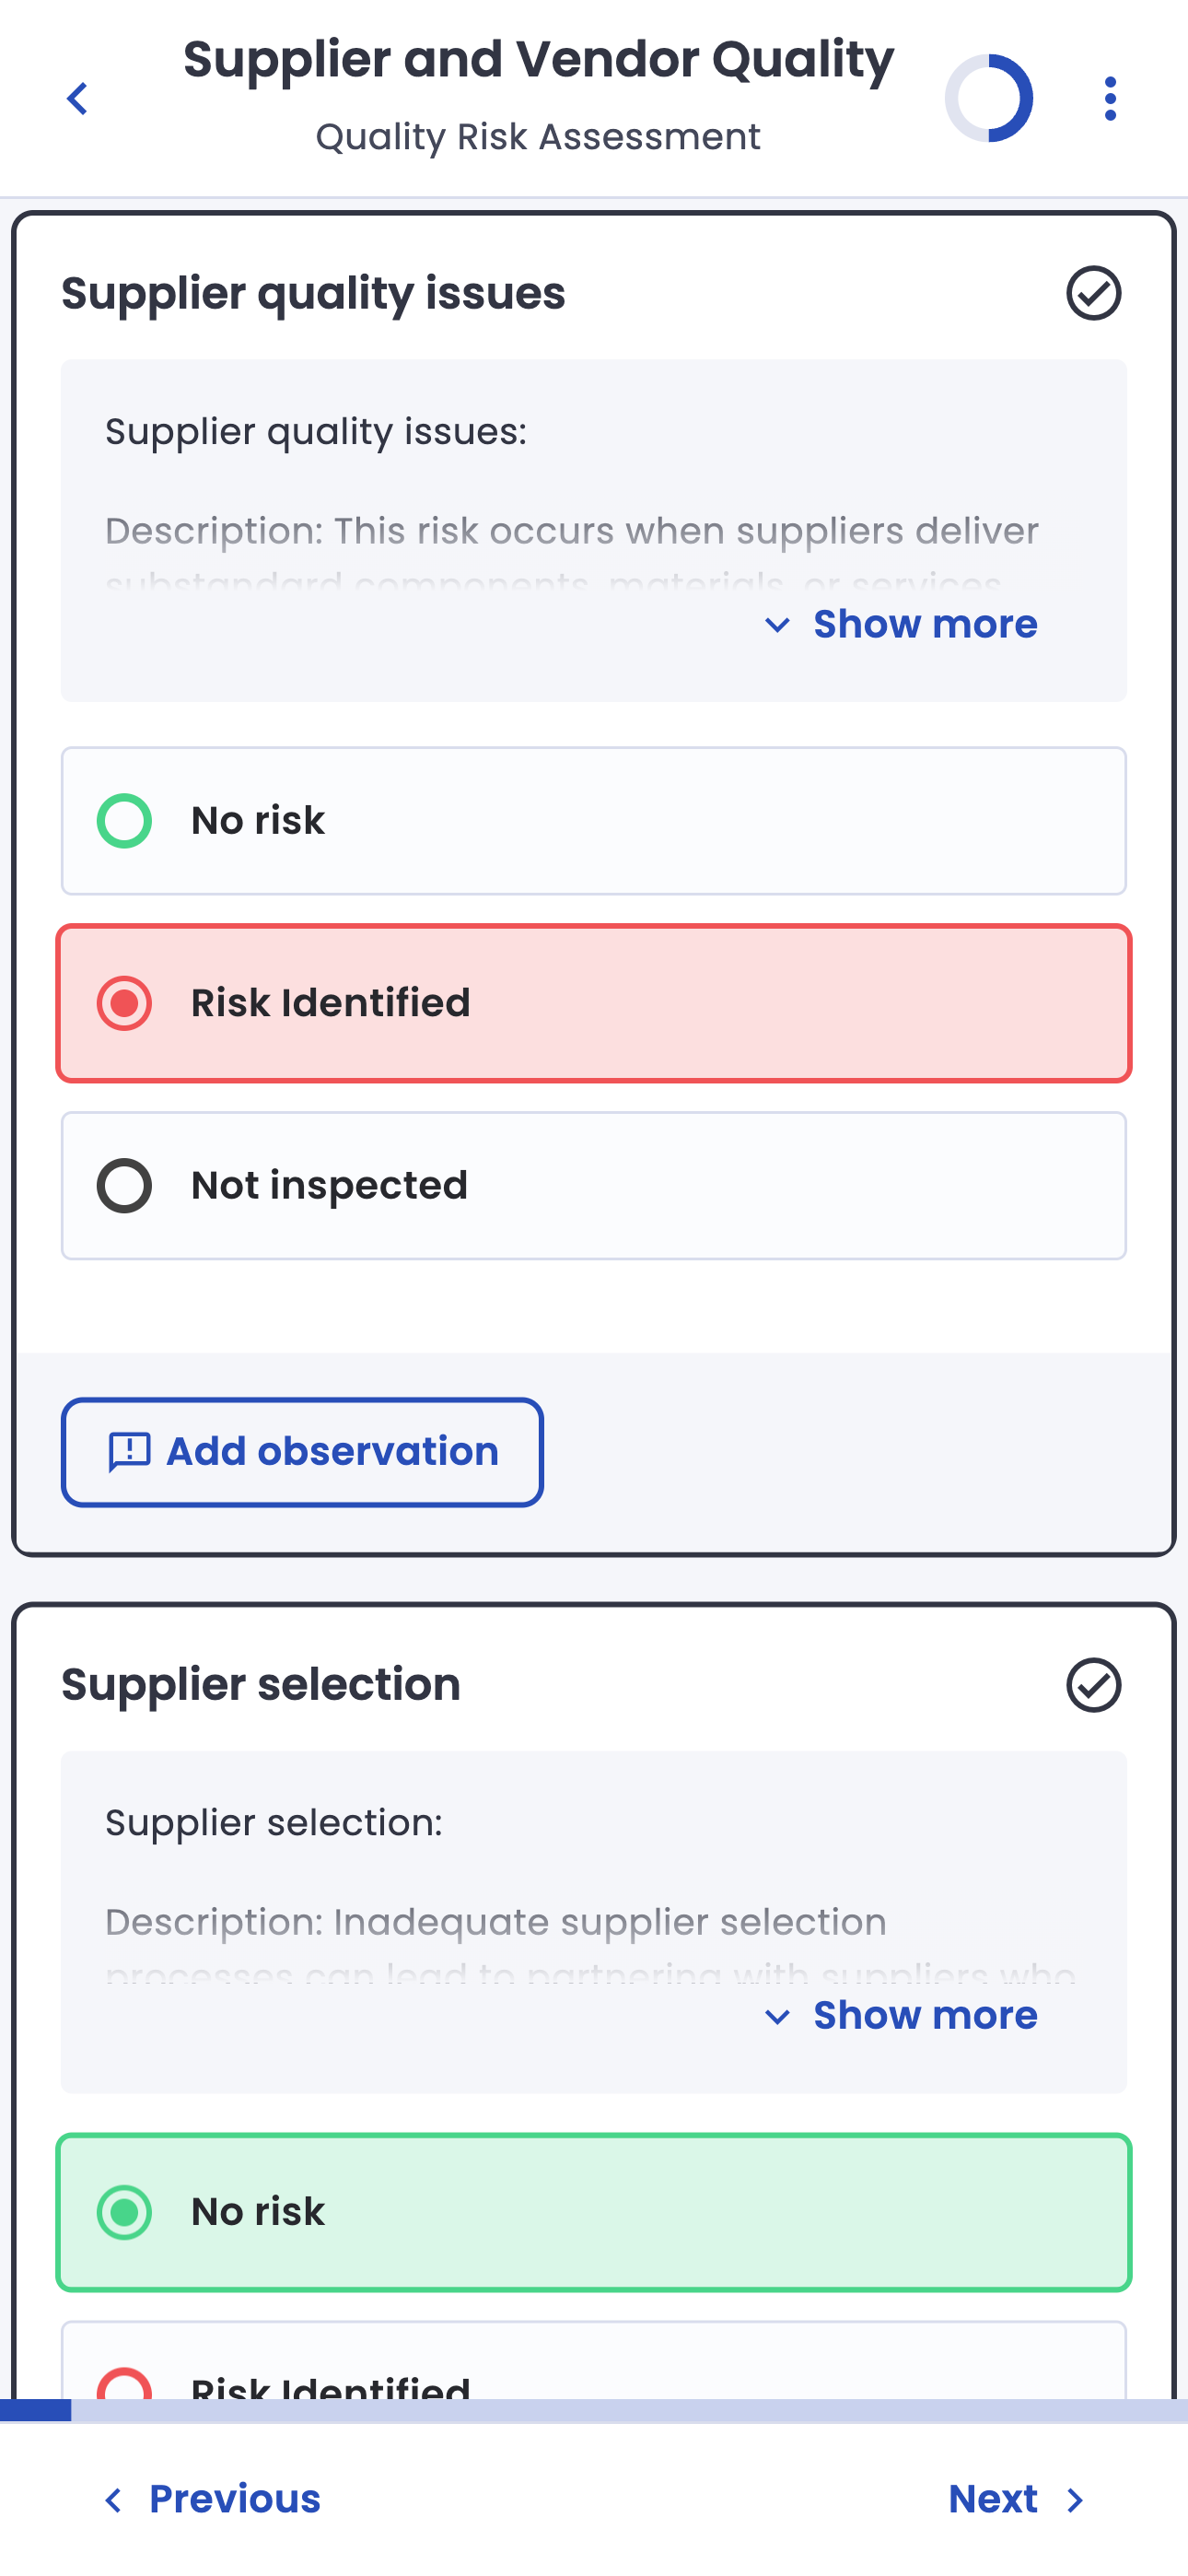The height and width of the screenshot is (2576, 1188).
Task: Open the three-dot overflow menu
Action: click(1109, 99)
